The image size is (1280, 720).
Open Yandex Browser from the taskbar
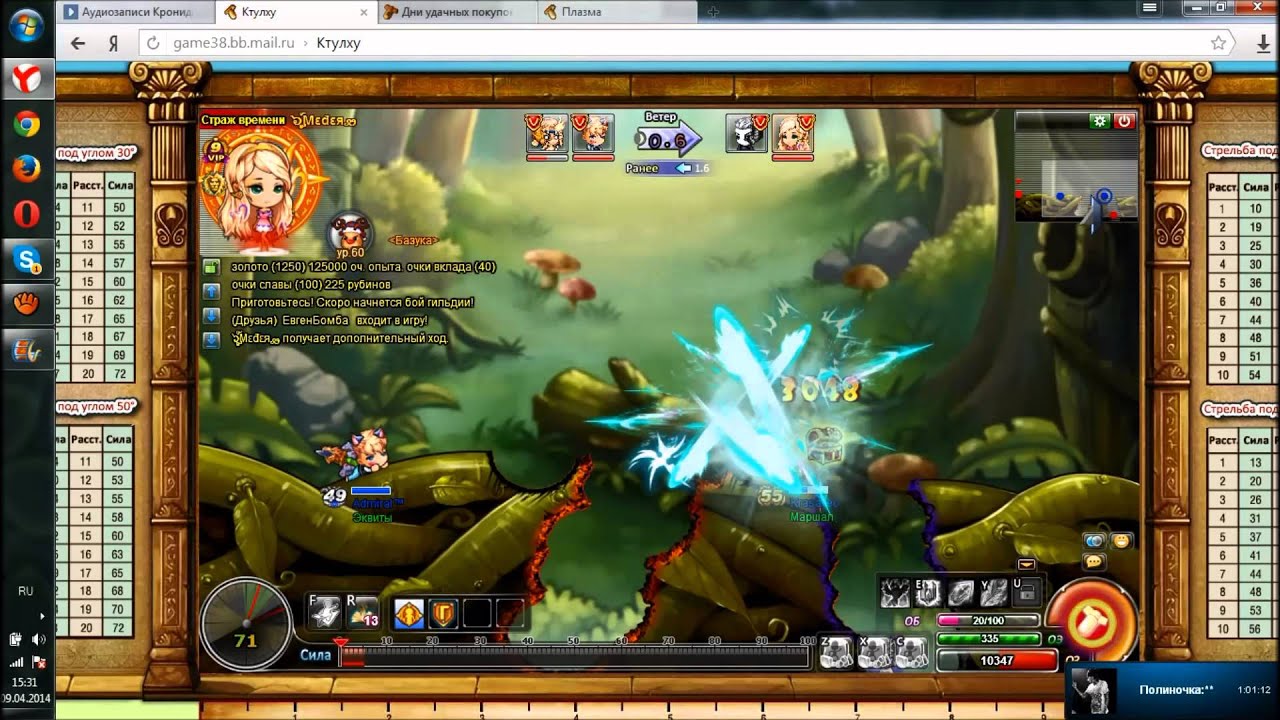(x=26, y=78)
